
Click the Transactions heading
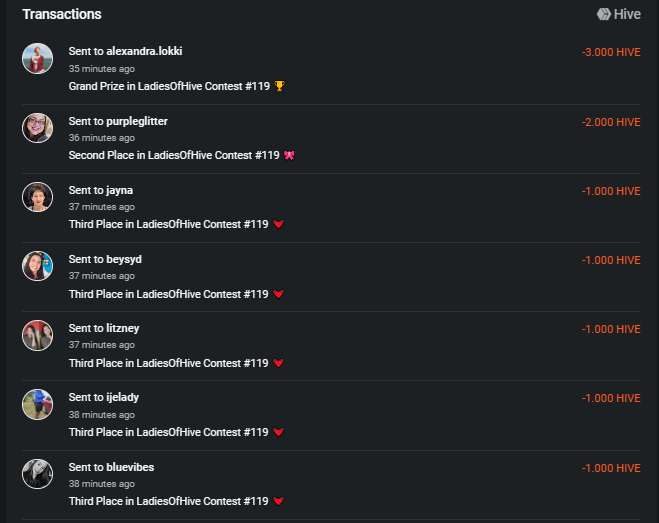(x=62, y=15)
